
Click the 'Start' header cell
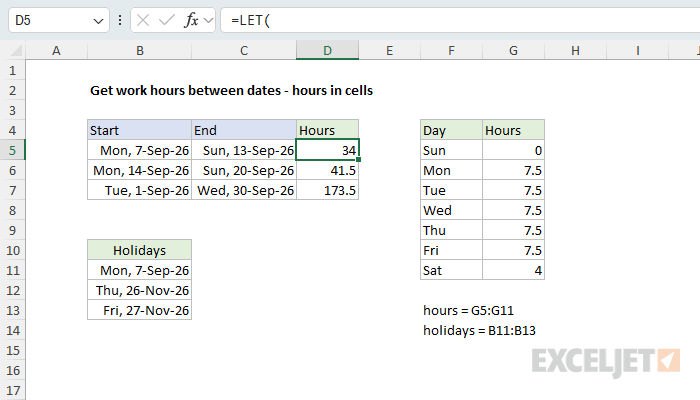pyautogui.click(x=140, y=130)
